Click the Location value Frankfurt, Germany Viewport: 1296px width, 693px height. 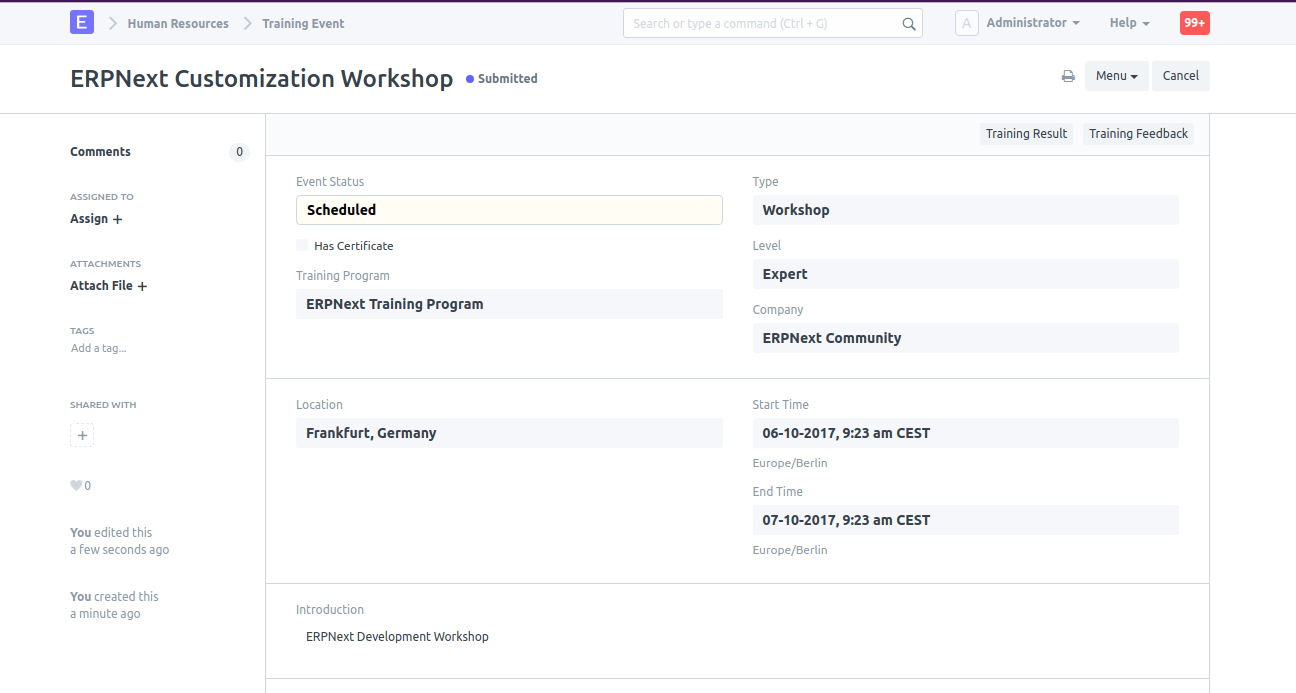509,433
